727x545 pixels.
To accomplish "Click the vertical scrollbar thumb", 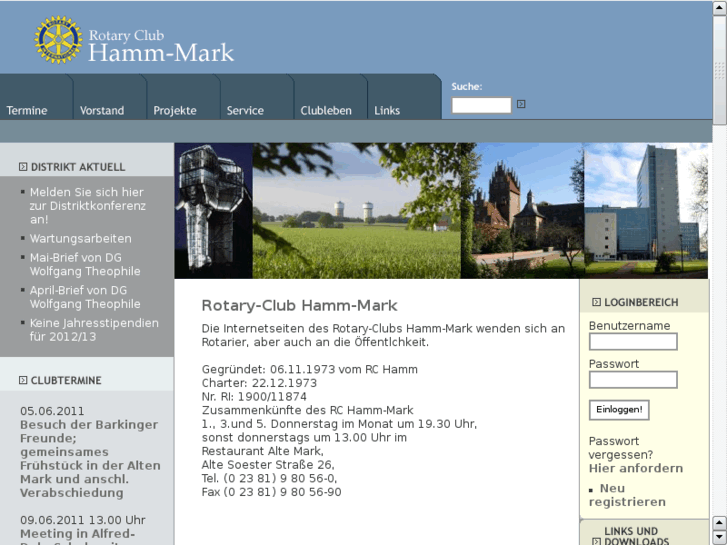I will click(x=720, y=70).
